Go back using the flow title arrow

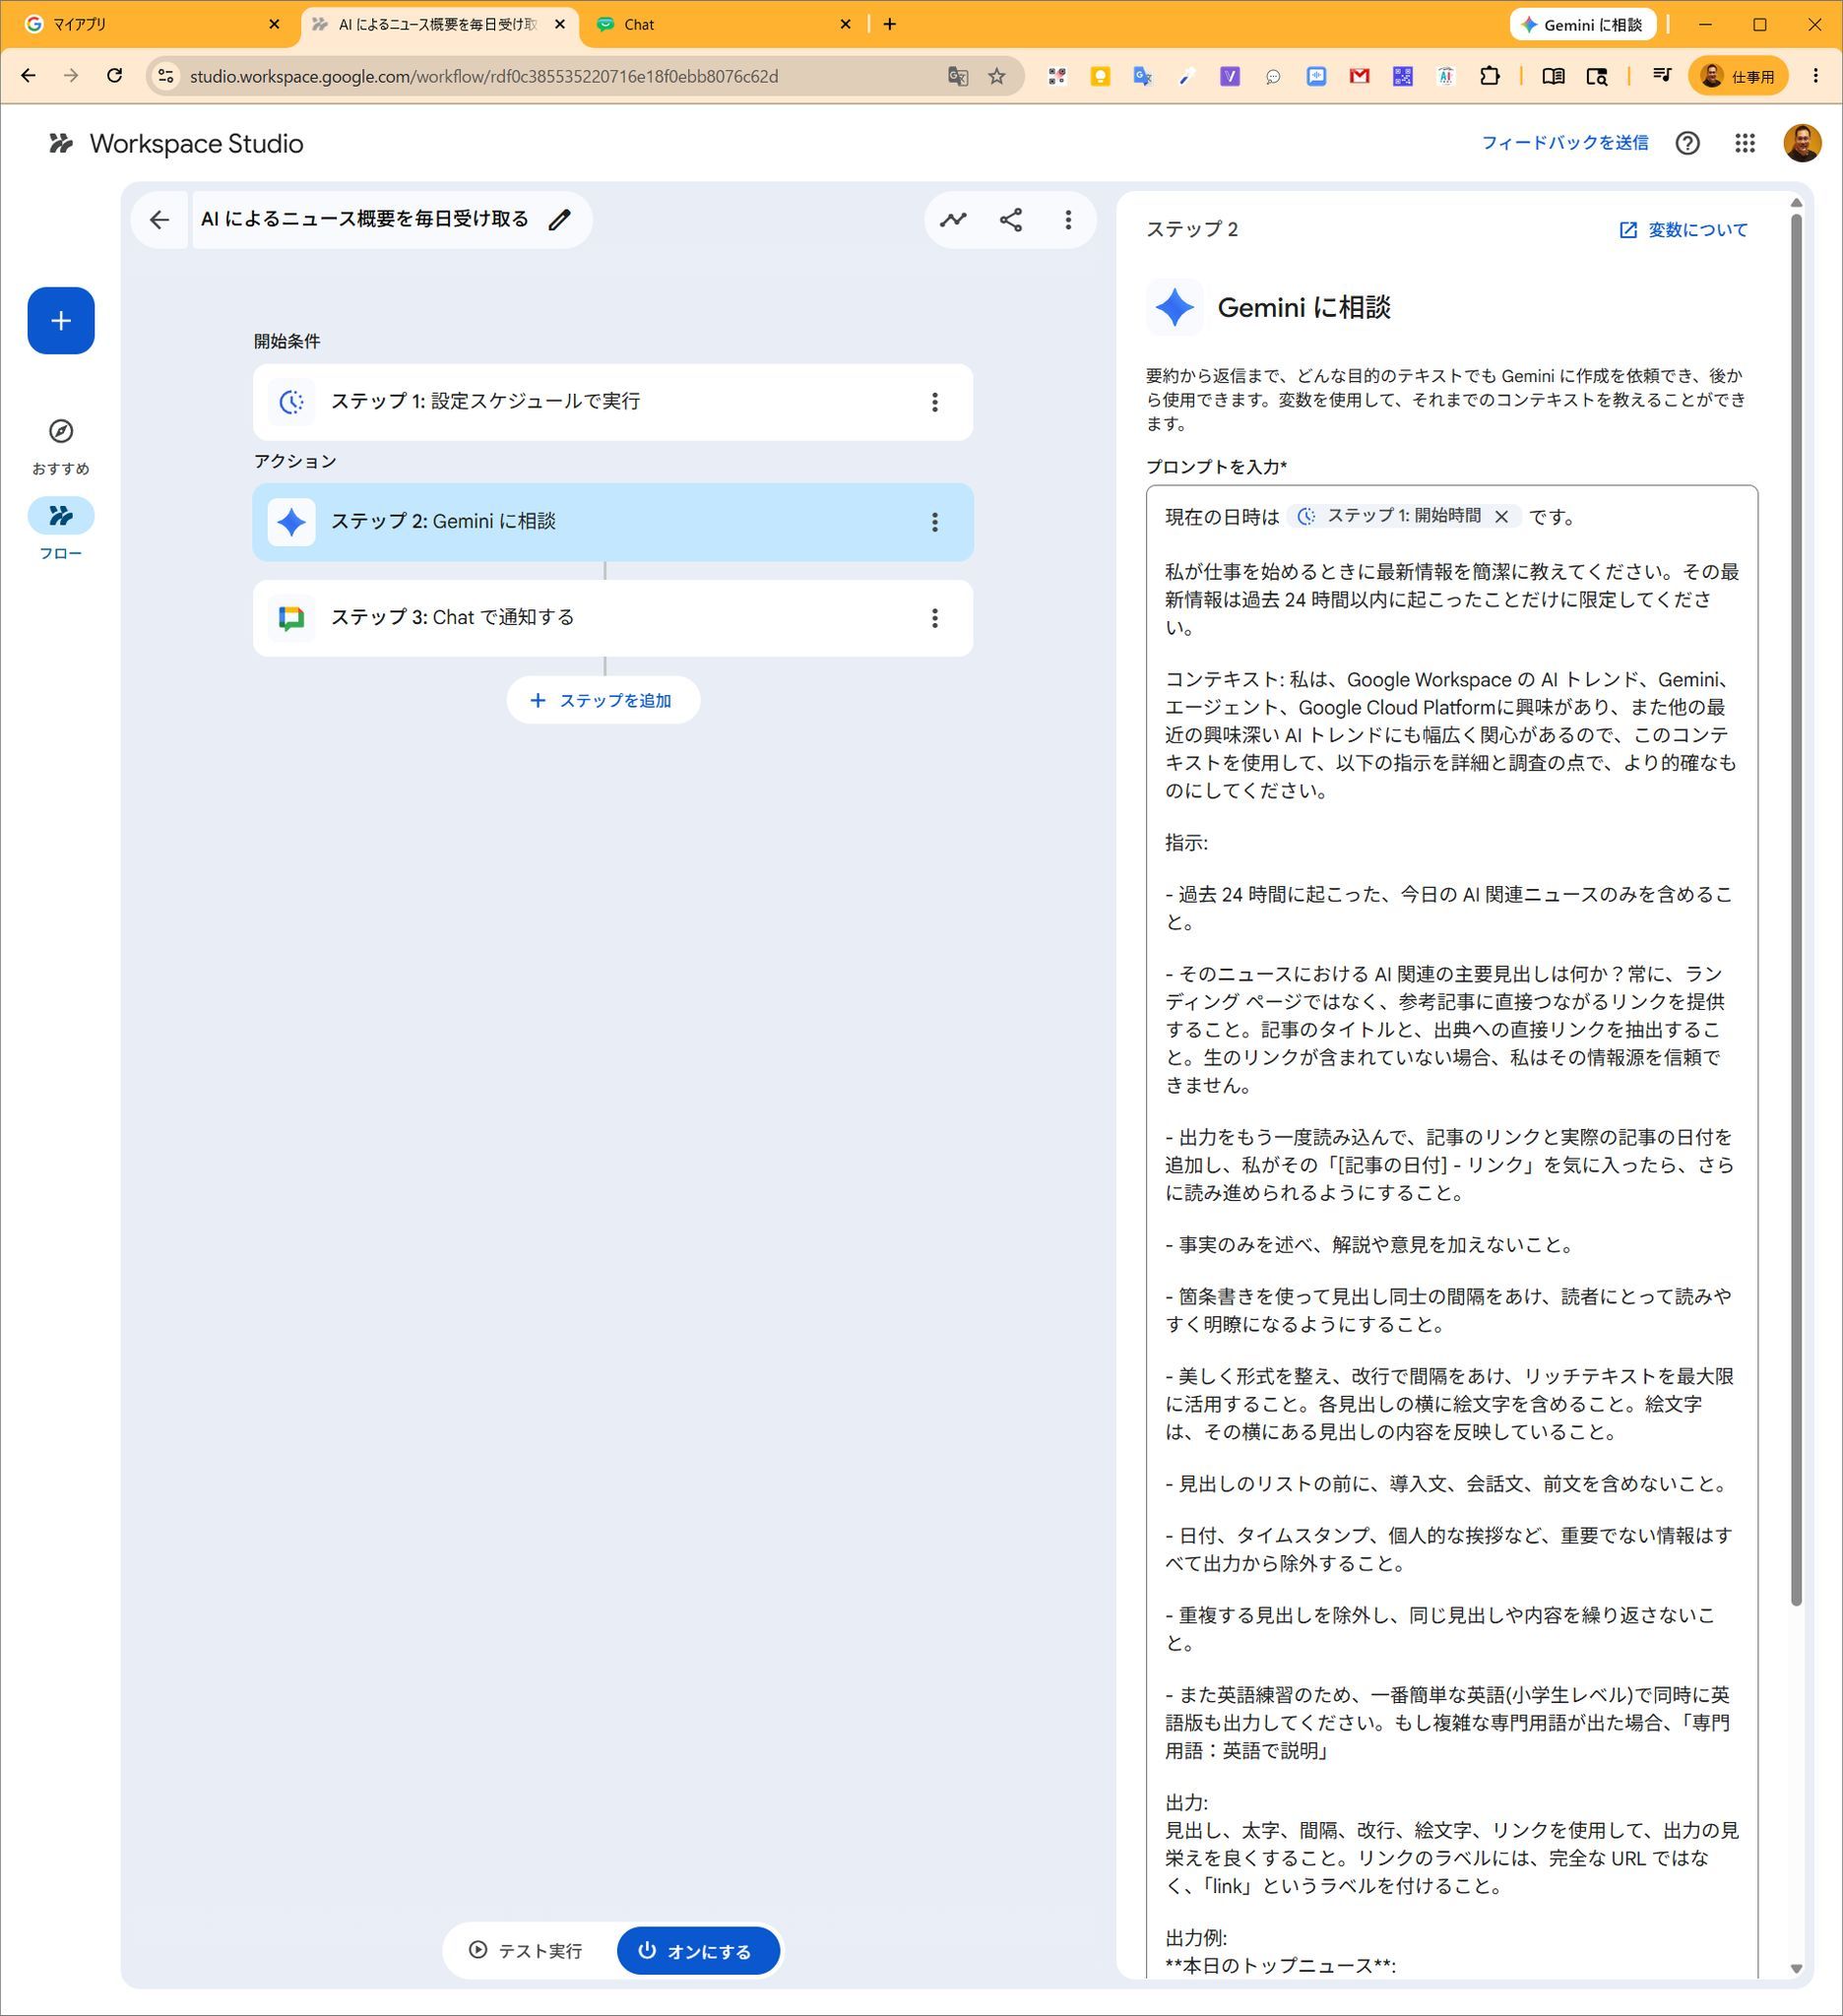click(x=159, y=220)
